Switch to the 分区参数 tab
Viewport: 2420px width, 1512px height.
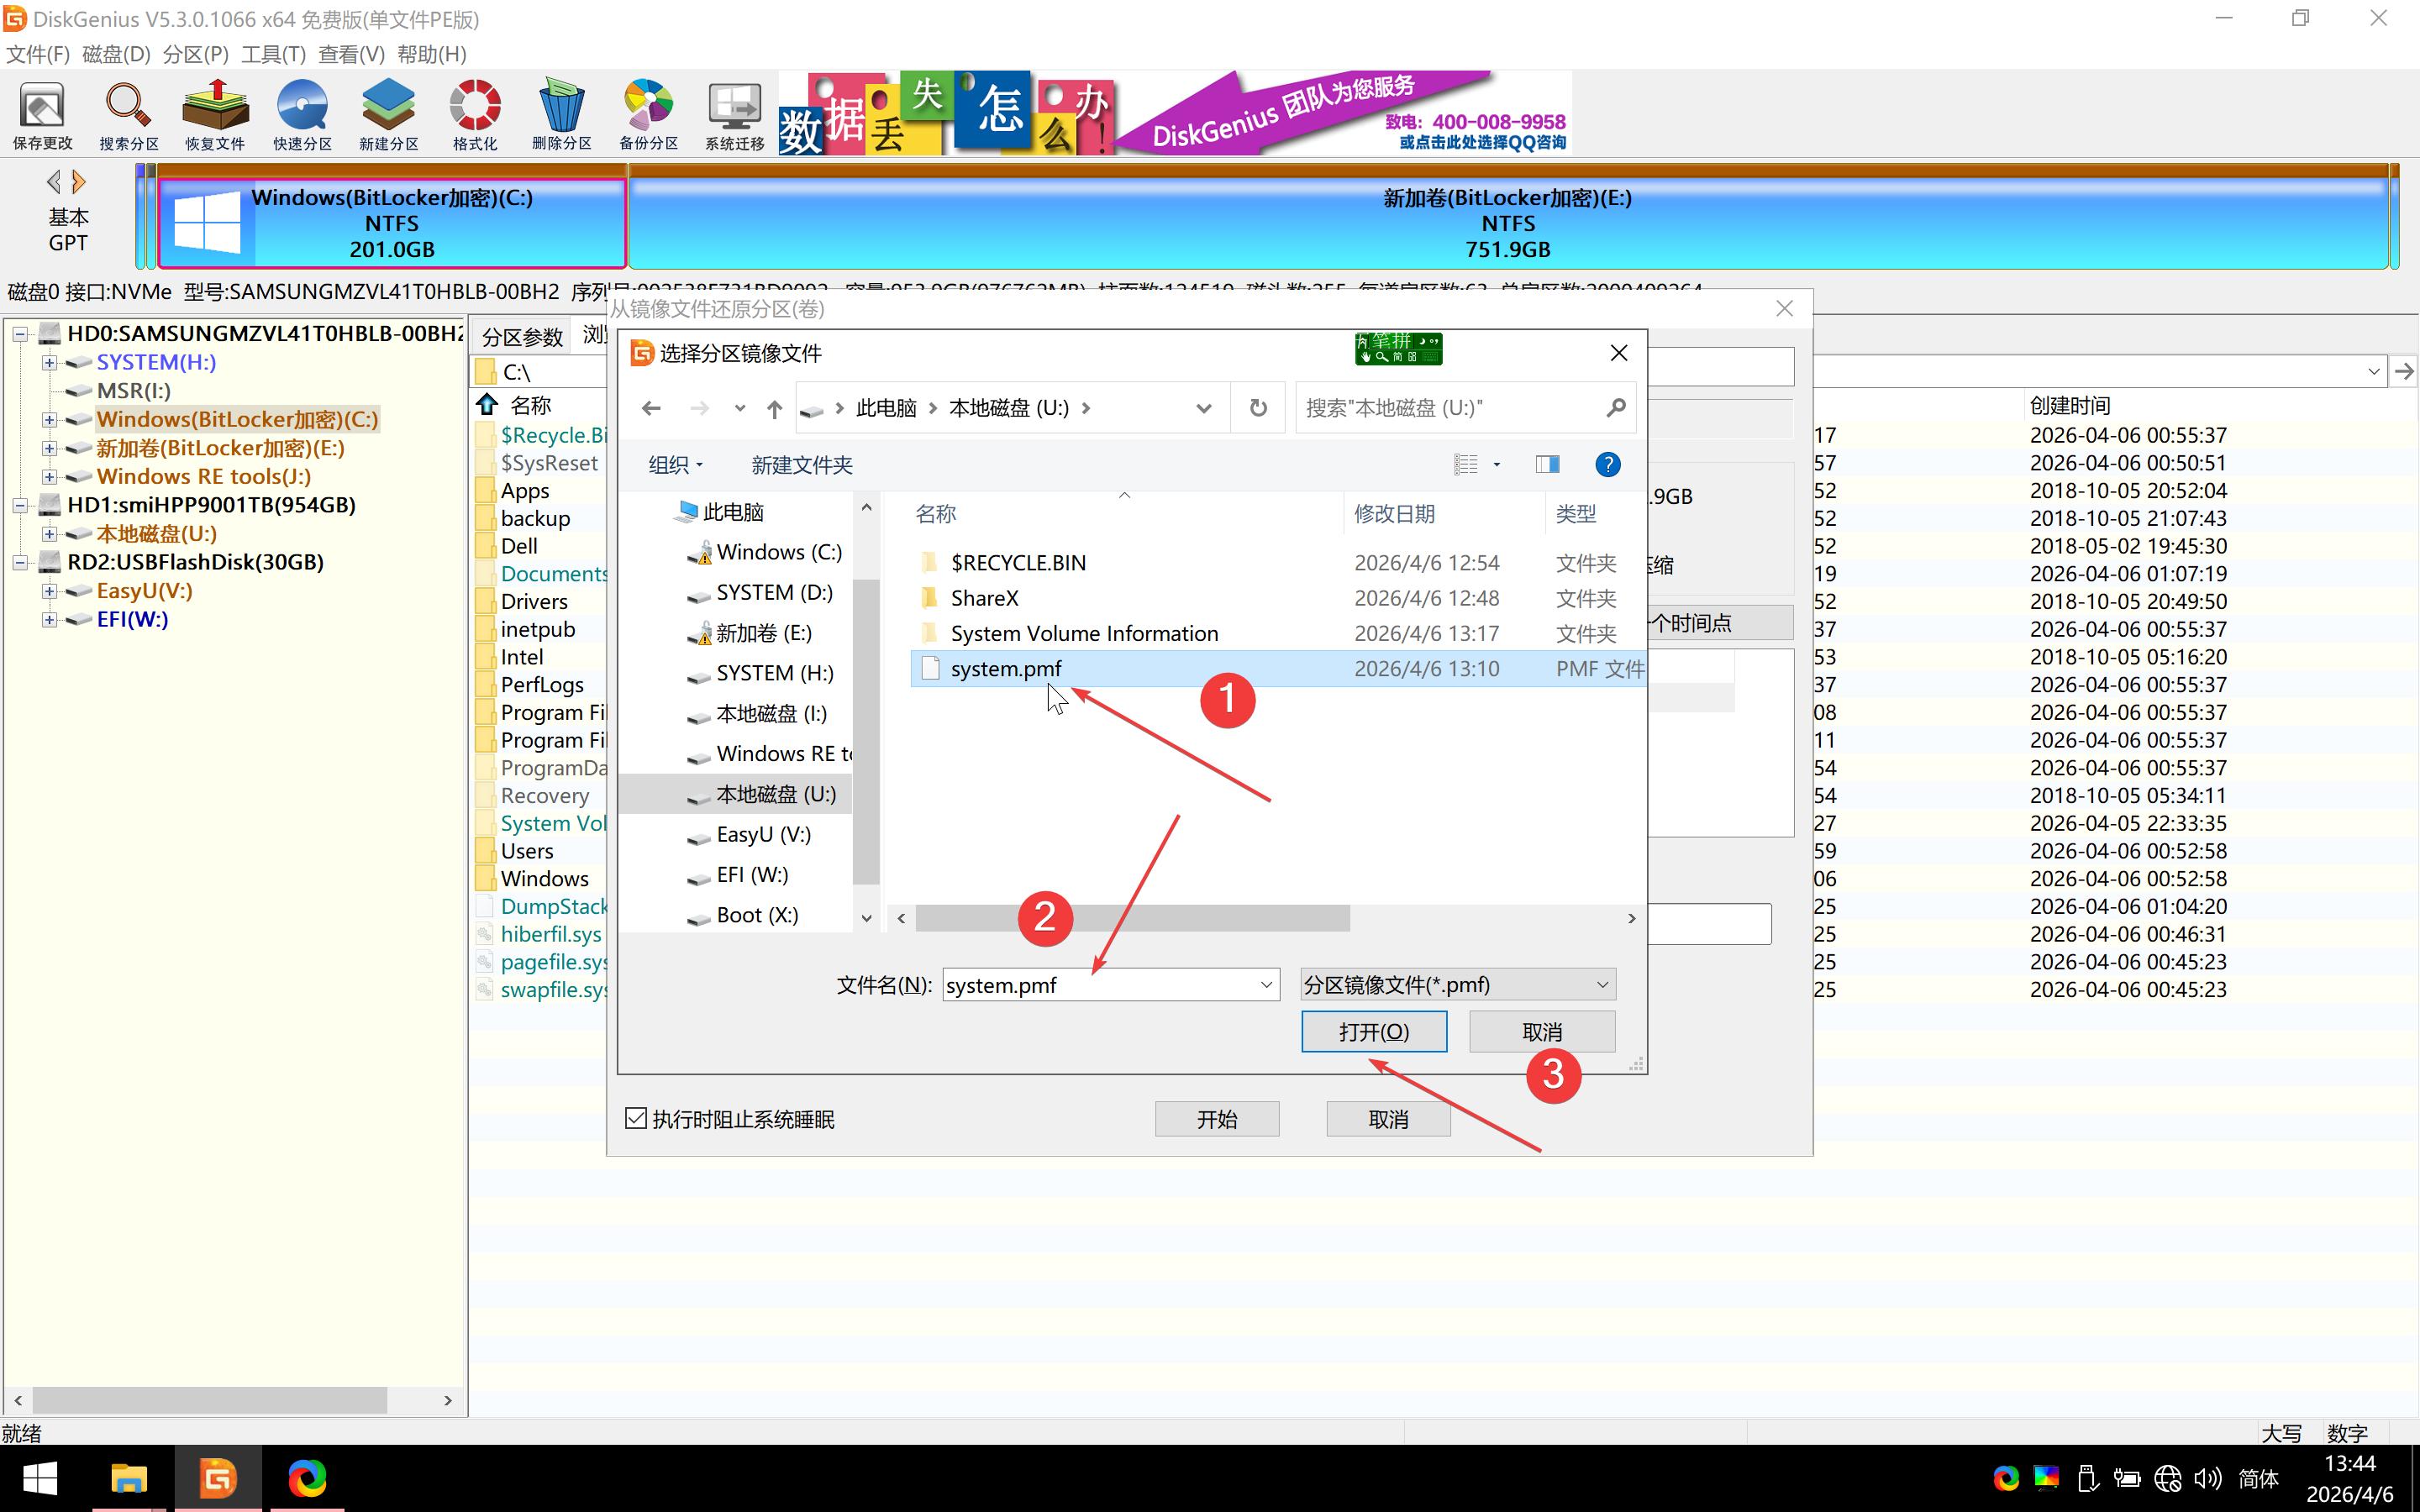click(x=522, y=337)
